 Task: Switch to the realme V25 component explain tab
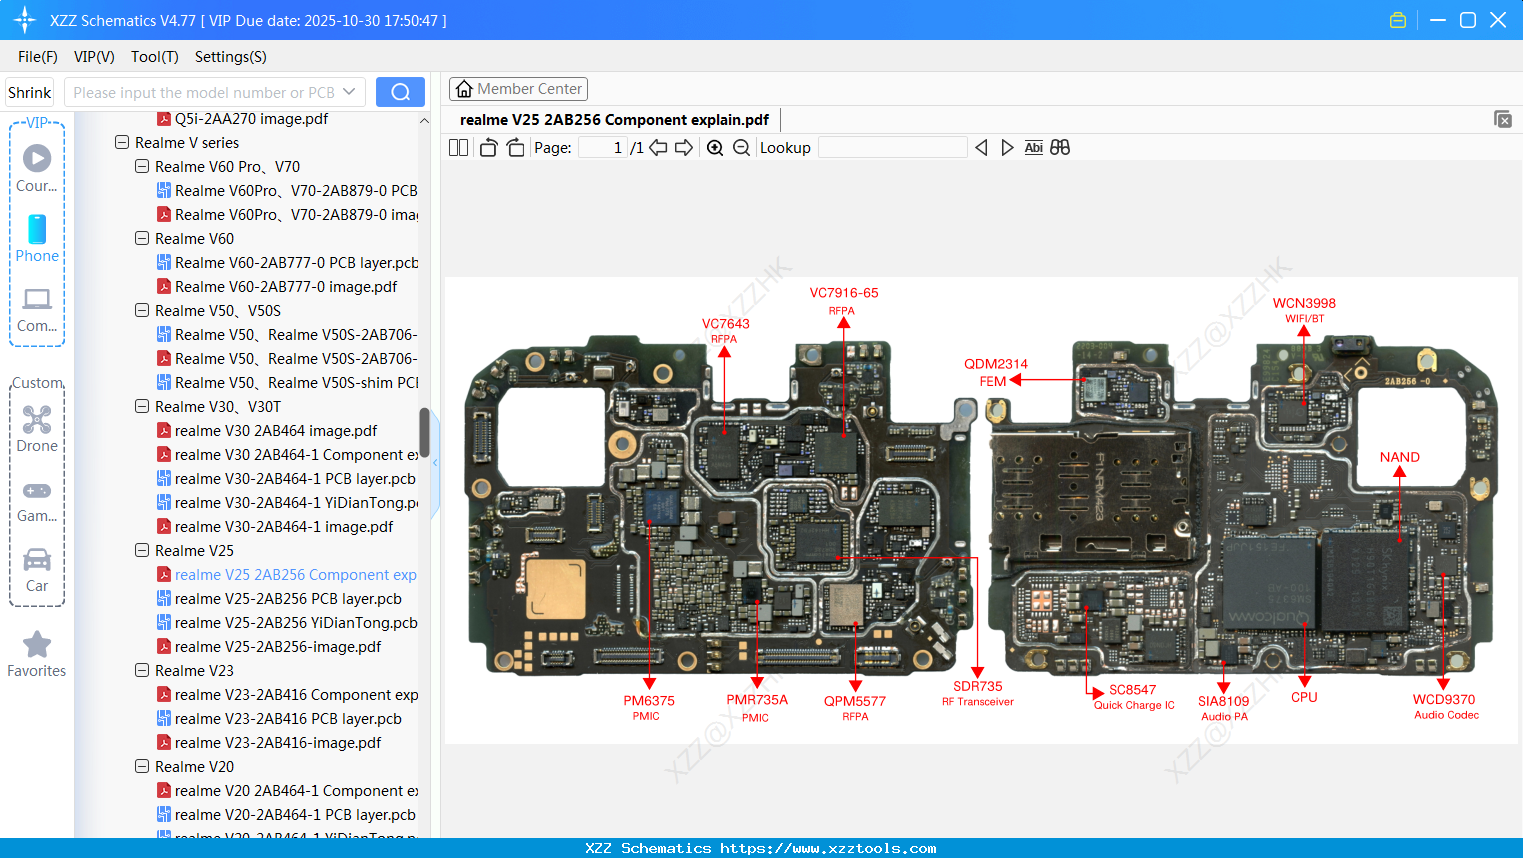[x=614, y=119]
